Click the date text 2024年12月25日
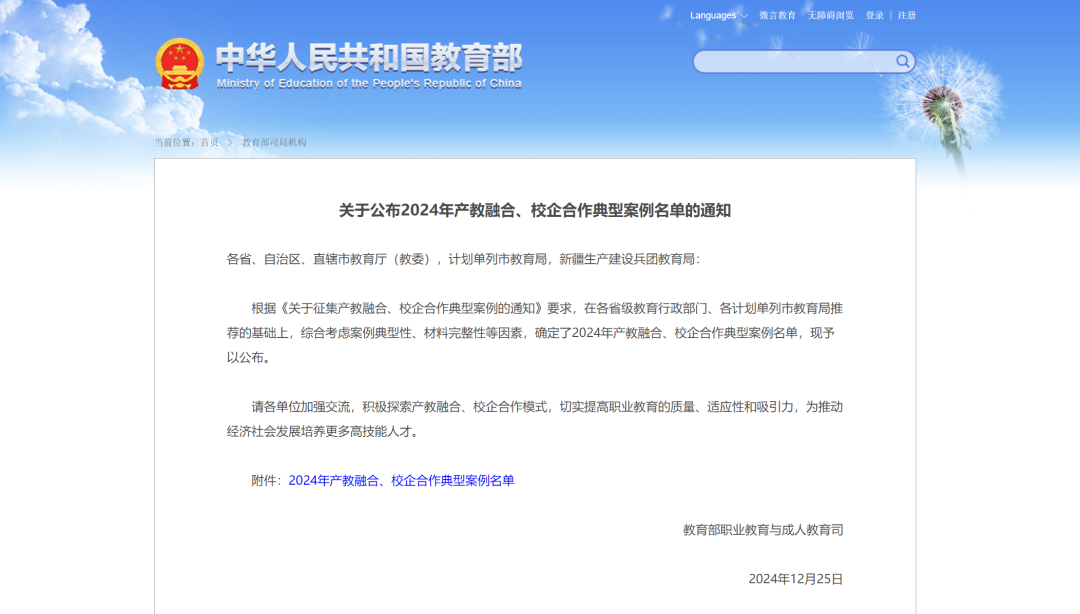This screenshot has height=614, width=1080. [x=796, y=579]
